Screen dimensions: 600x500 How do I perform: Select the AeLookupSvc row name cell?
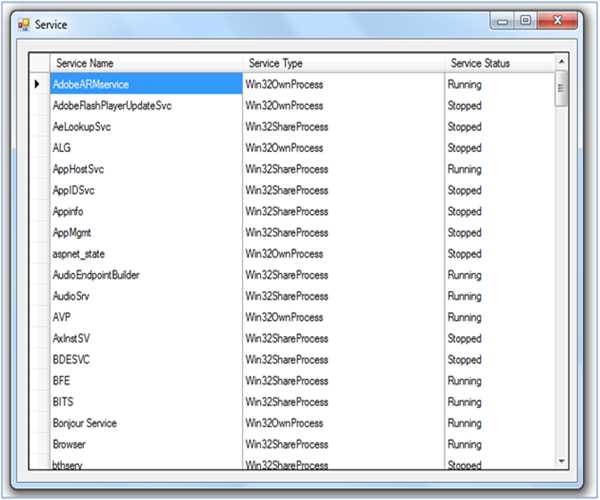pos(145,127)
